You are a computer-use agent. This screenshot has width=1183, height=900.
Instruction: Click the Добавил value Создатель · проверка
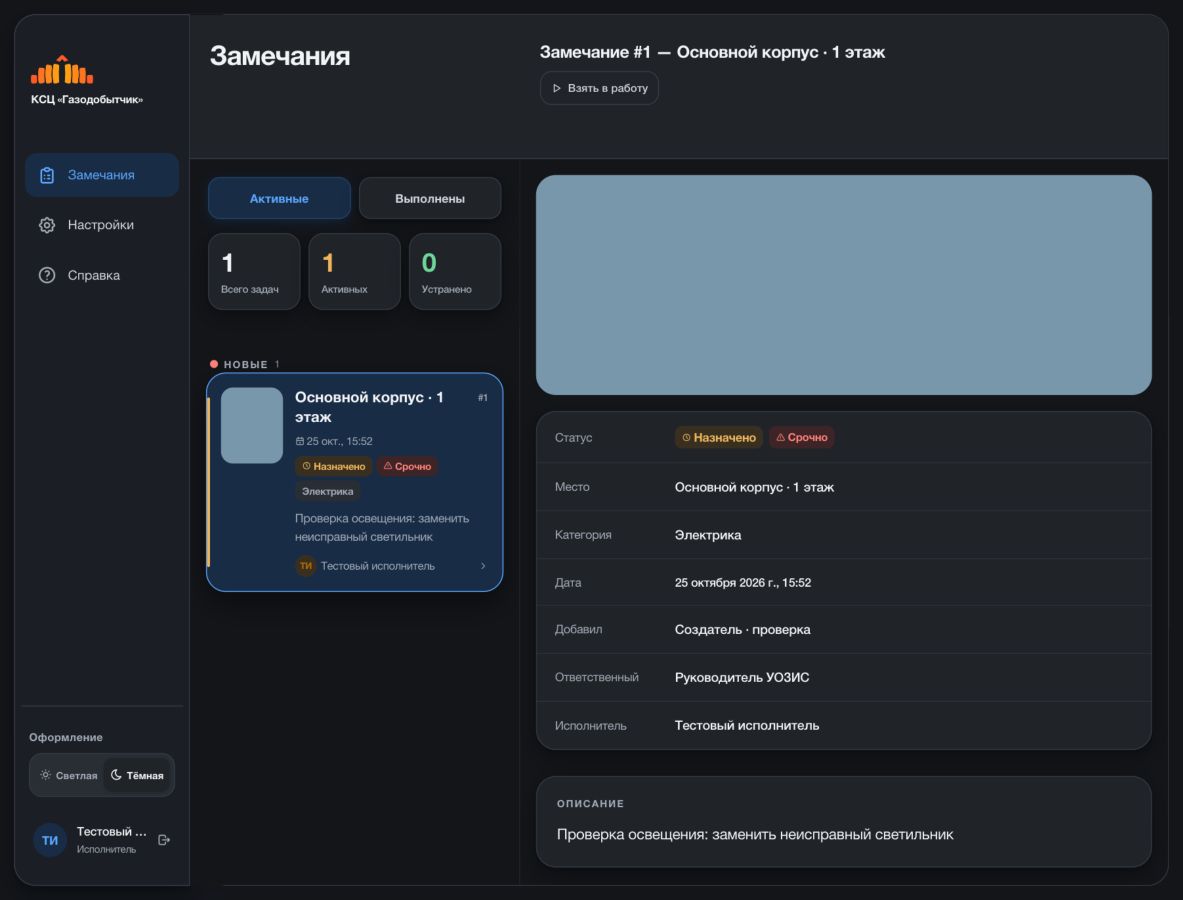[x=742, y=630]
